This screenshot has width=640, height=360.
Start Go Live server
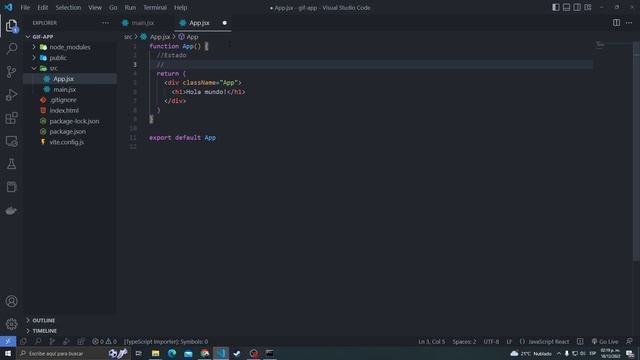pos(605,341)
